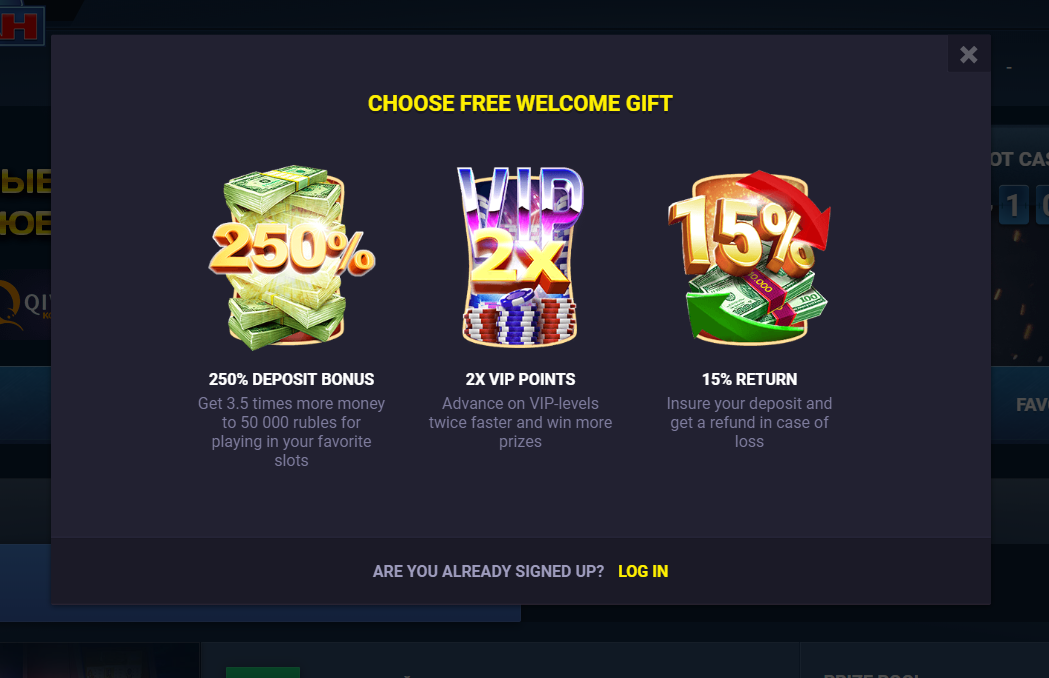The height and width of the screenshot is (678, 1049).
Task: Click the 'Insure your deposit' description
Action: [749, 422]
